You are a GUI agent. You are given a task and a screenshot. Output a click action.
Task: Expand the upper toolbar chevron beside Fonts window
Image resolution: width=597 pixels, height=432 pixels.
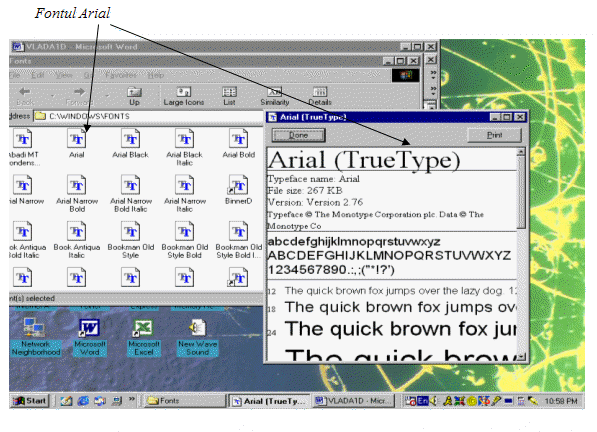(x=433, y=74)
